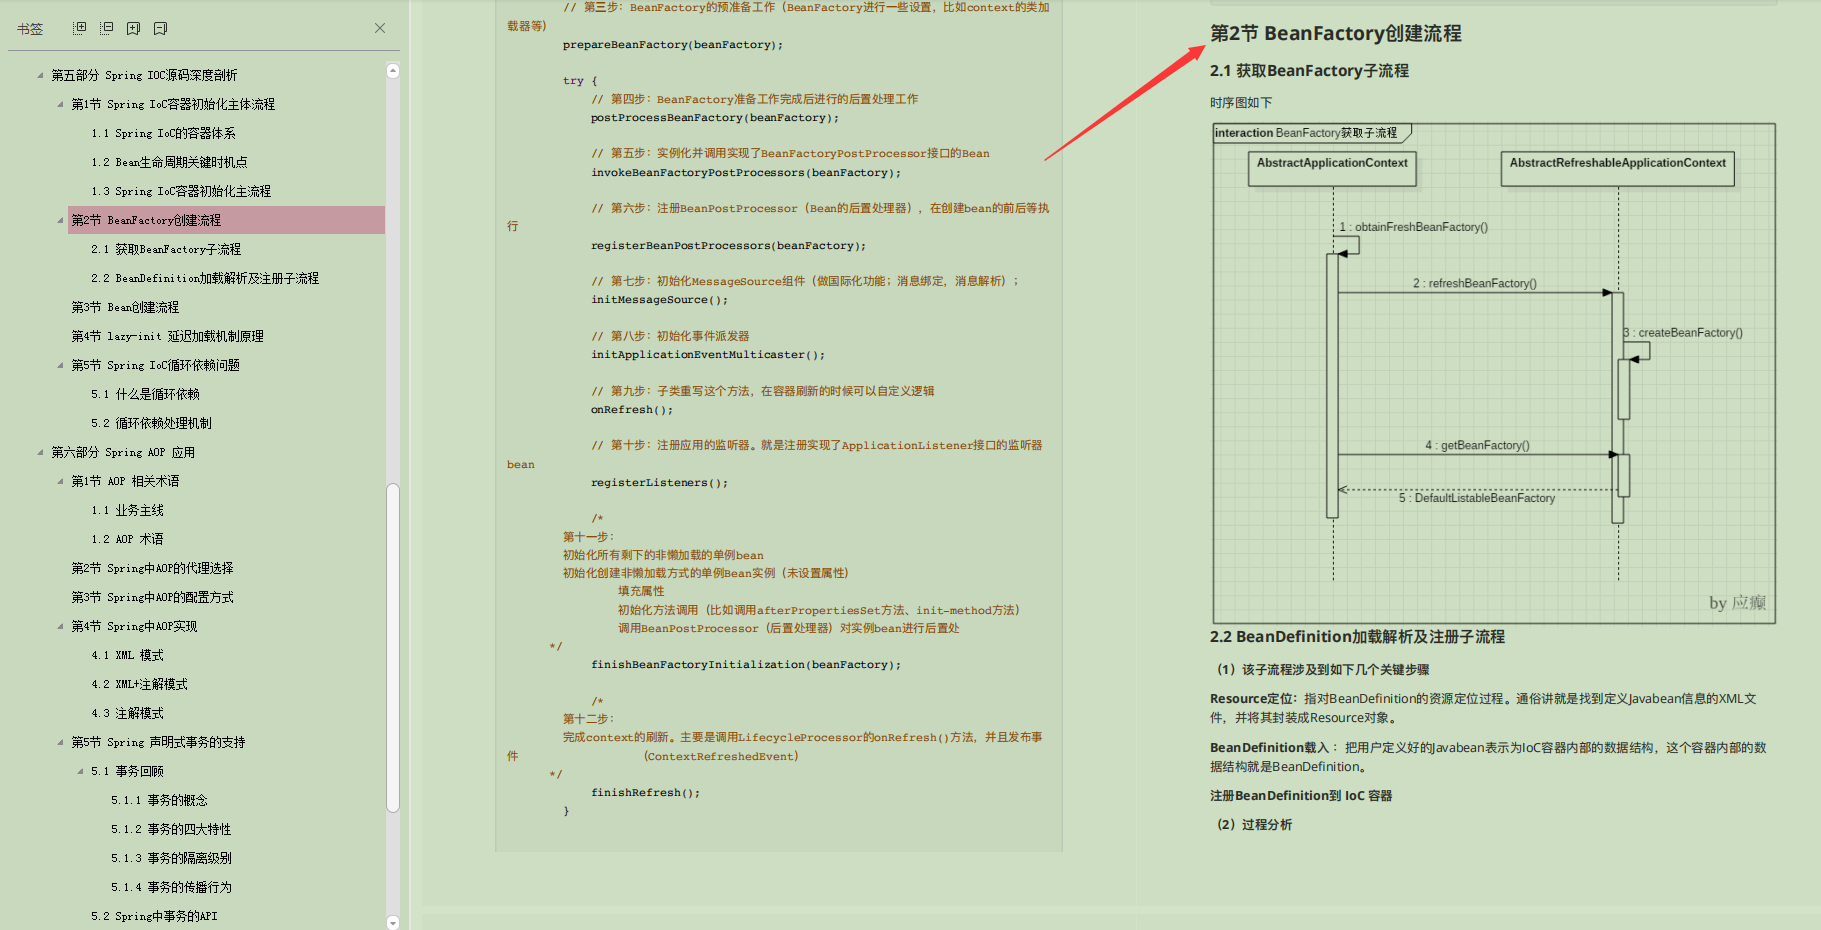The image size is (1821, 930).
Task: Click the bookmark list scroll-up arrow
Action: click(393, 71)
